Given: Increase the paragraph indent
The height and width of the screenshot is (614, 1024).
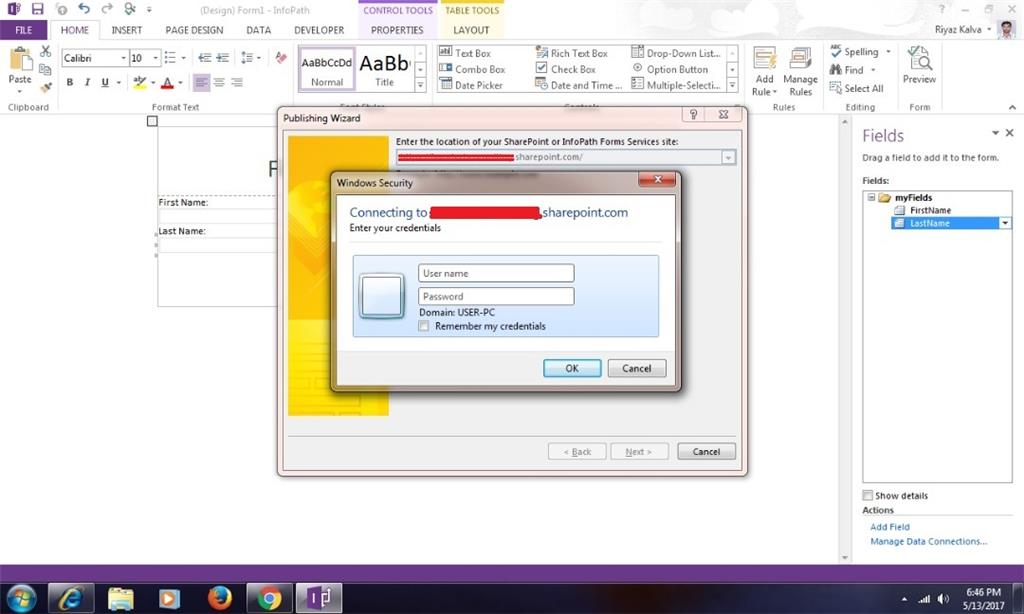Looking at the screenshot, I should click(223, 57).
